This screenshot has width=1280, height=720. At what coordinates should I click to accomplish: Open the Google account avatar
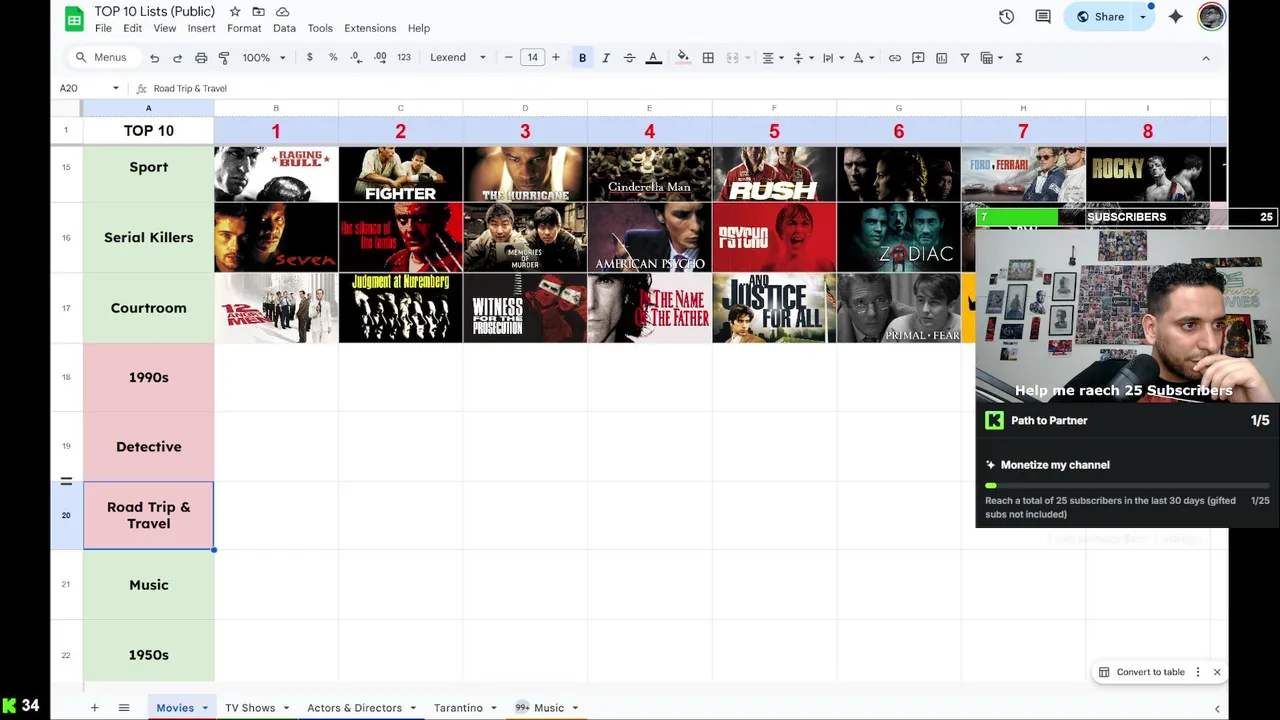1211,17
